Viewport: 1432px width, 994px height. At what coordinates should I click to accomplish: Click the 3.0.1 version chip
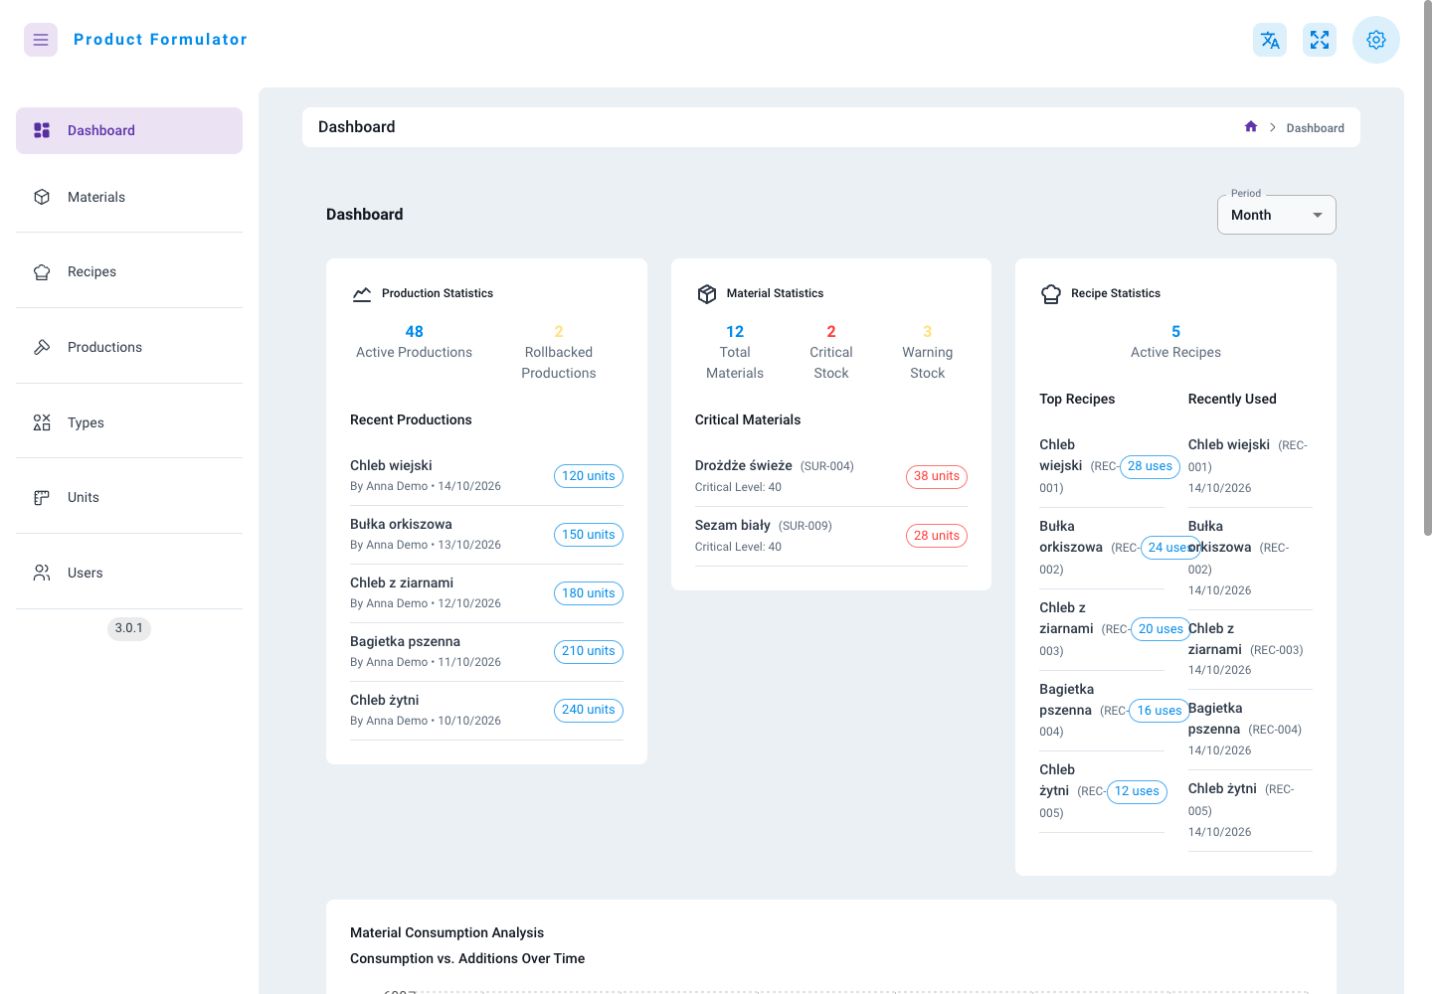click(x=129, y=628)
